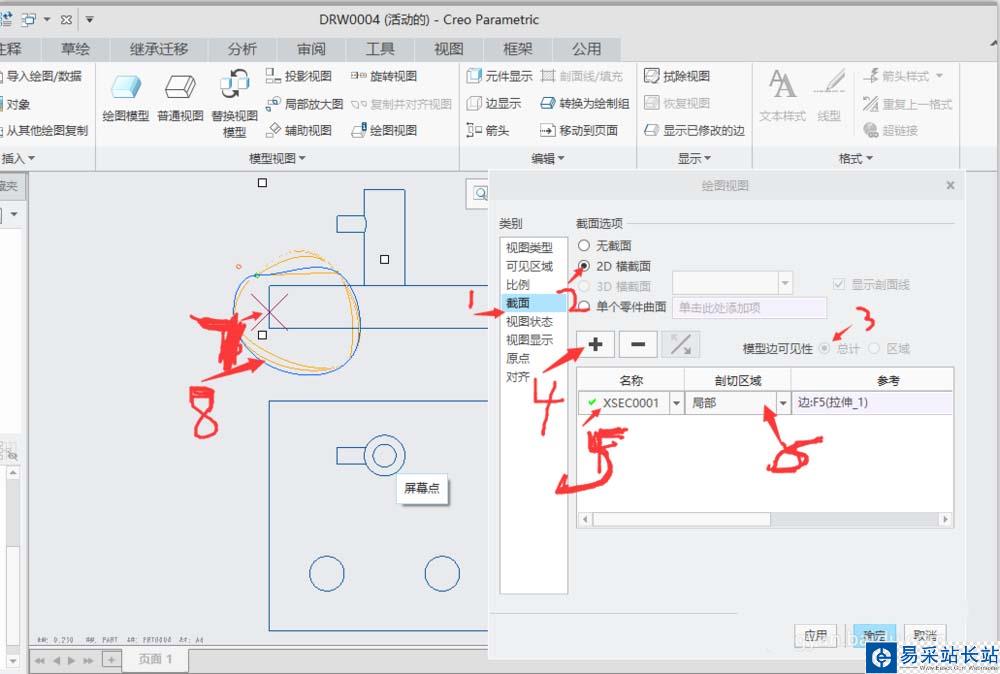Add new sheet with plus button
The height and width of the screenshot is (674, 1000).
click(111, 659)
